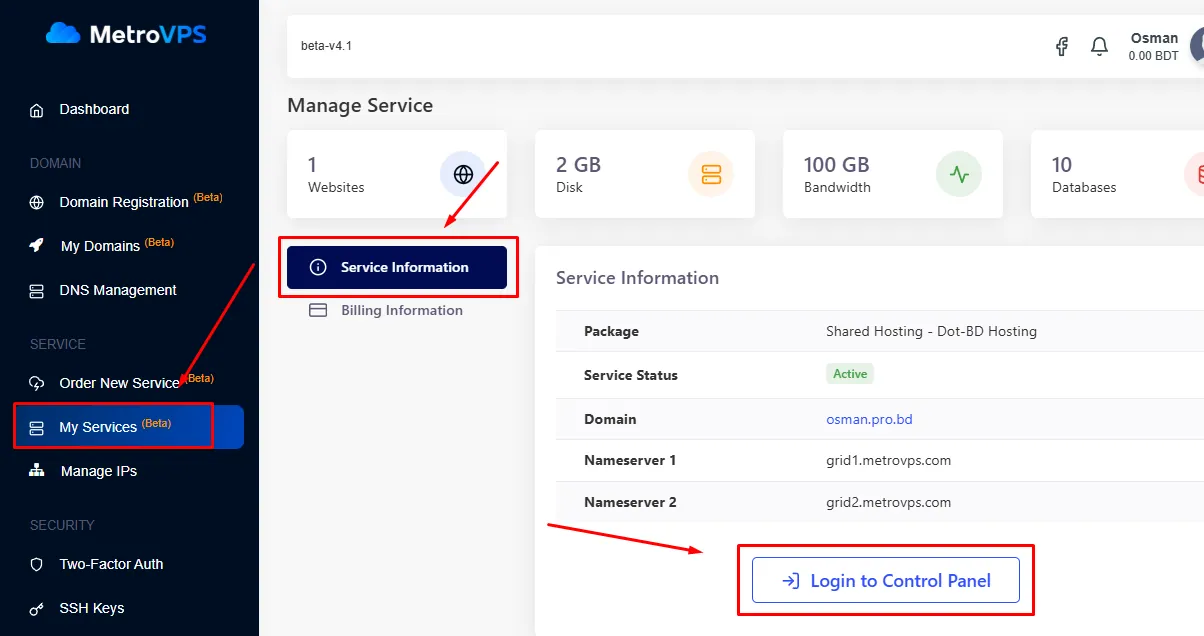Viewport: 1204px width, 636px height.
Task: Go to Domain Registration in sidebar
Action: click(123, 202)
